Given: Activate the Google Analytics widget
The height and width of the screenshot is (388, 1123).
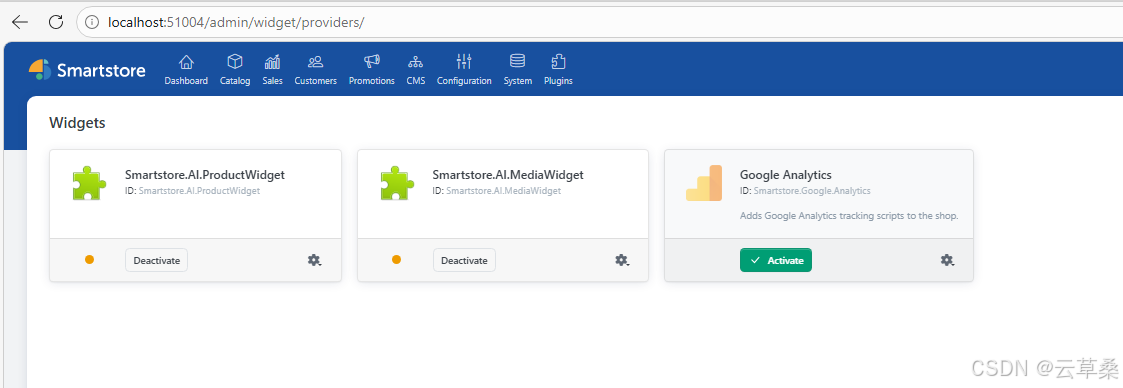Looking at the screenshot, I should 776,260.
